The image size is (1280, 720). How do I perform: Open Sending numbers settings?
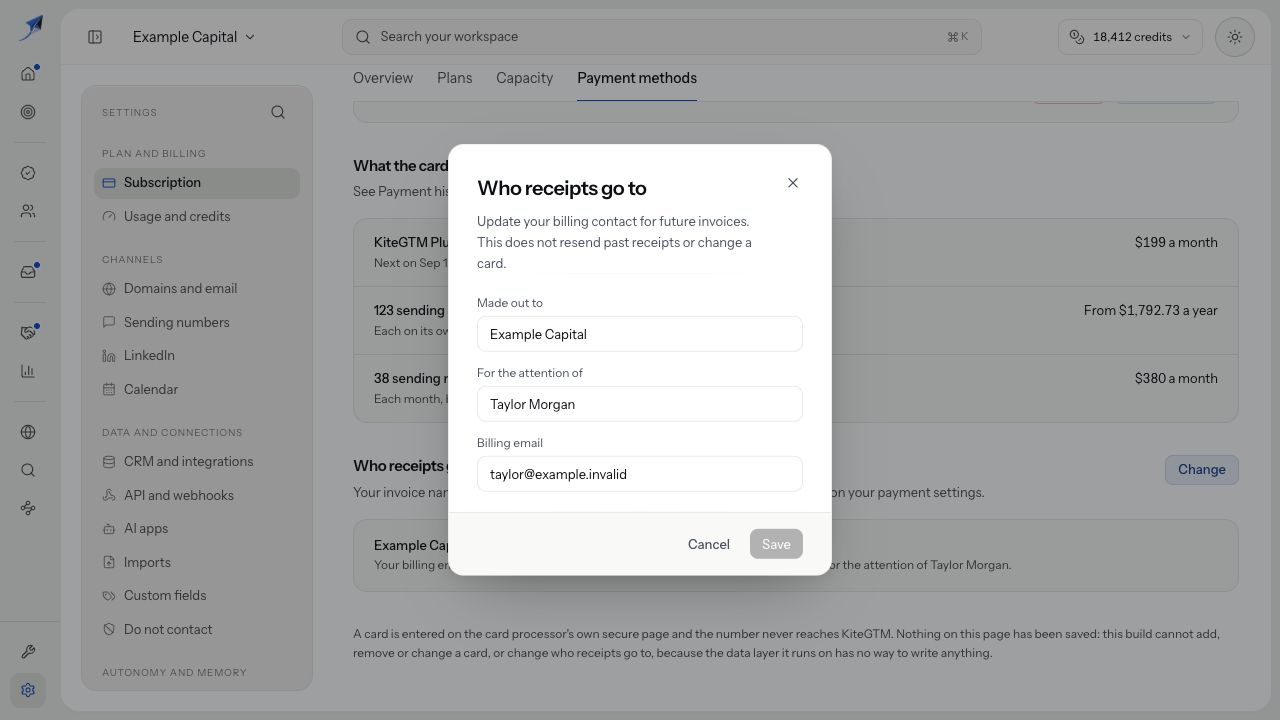click(197, 322)
